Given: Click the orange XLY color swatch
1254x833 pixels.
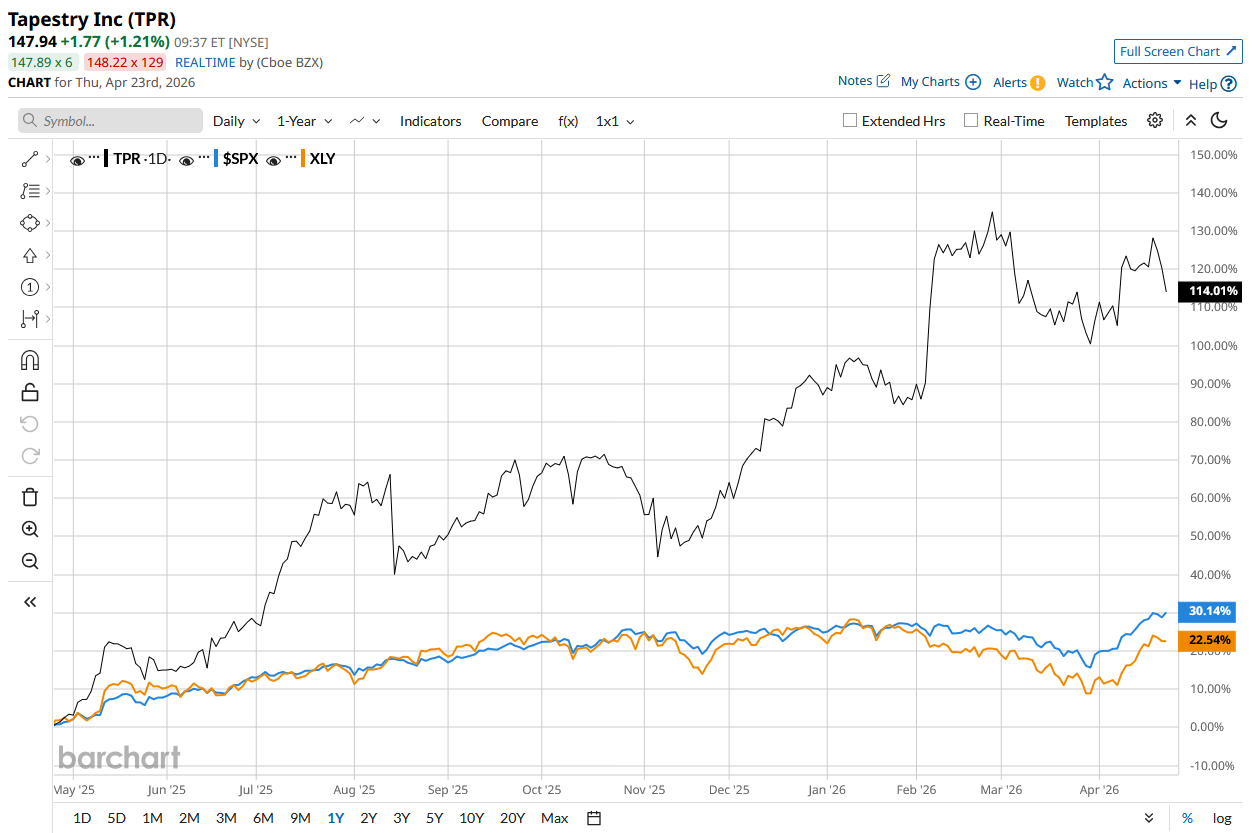Looking at the screenshot, I should 302,158.
